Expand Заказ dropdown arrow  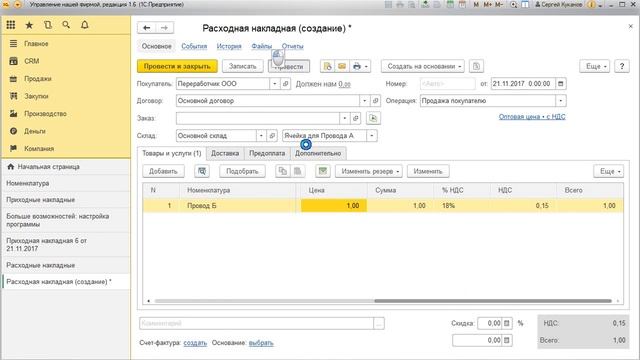click(x=344, y=118)
